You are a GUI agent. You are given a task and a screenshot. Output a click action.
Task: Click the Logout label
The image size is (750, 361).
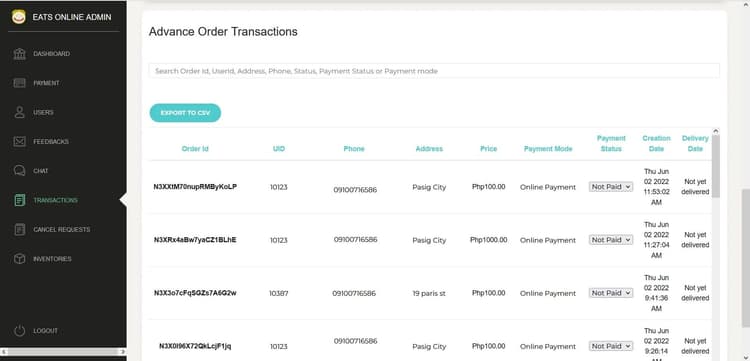pos(45,331)
